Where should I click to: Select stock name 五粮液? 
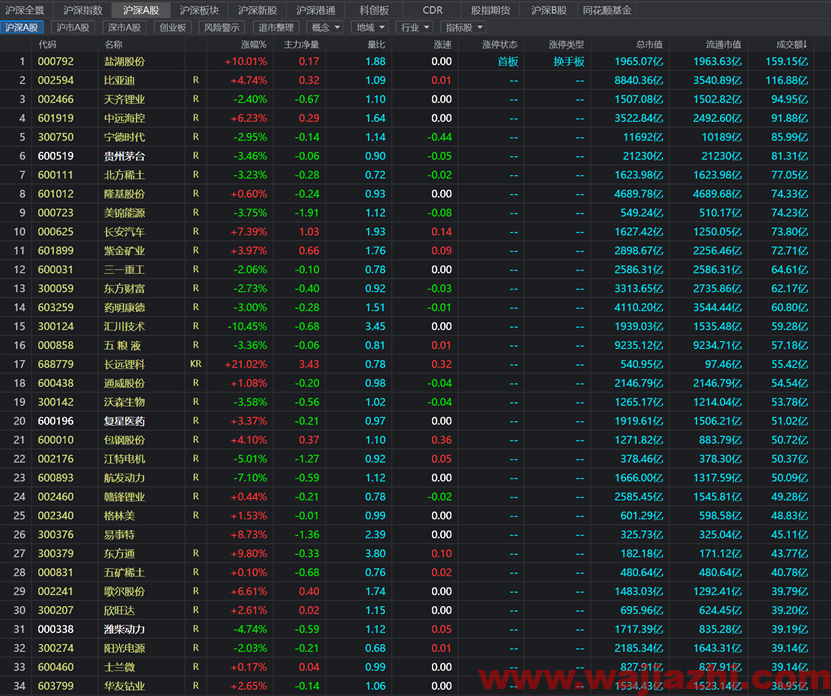pyautogui.click(x=122, y=346)
